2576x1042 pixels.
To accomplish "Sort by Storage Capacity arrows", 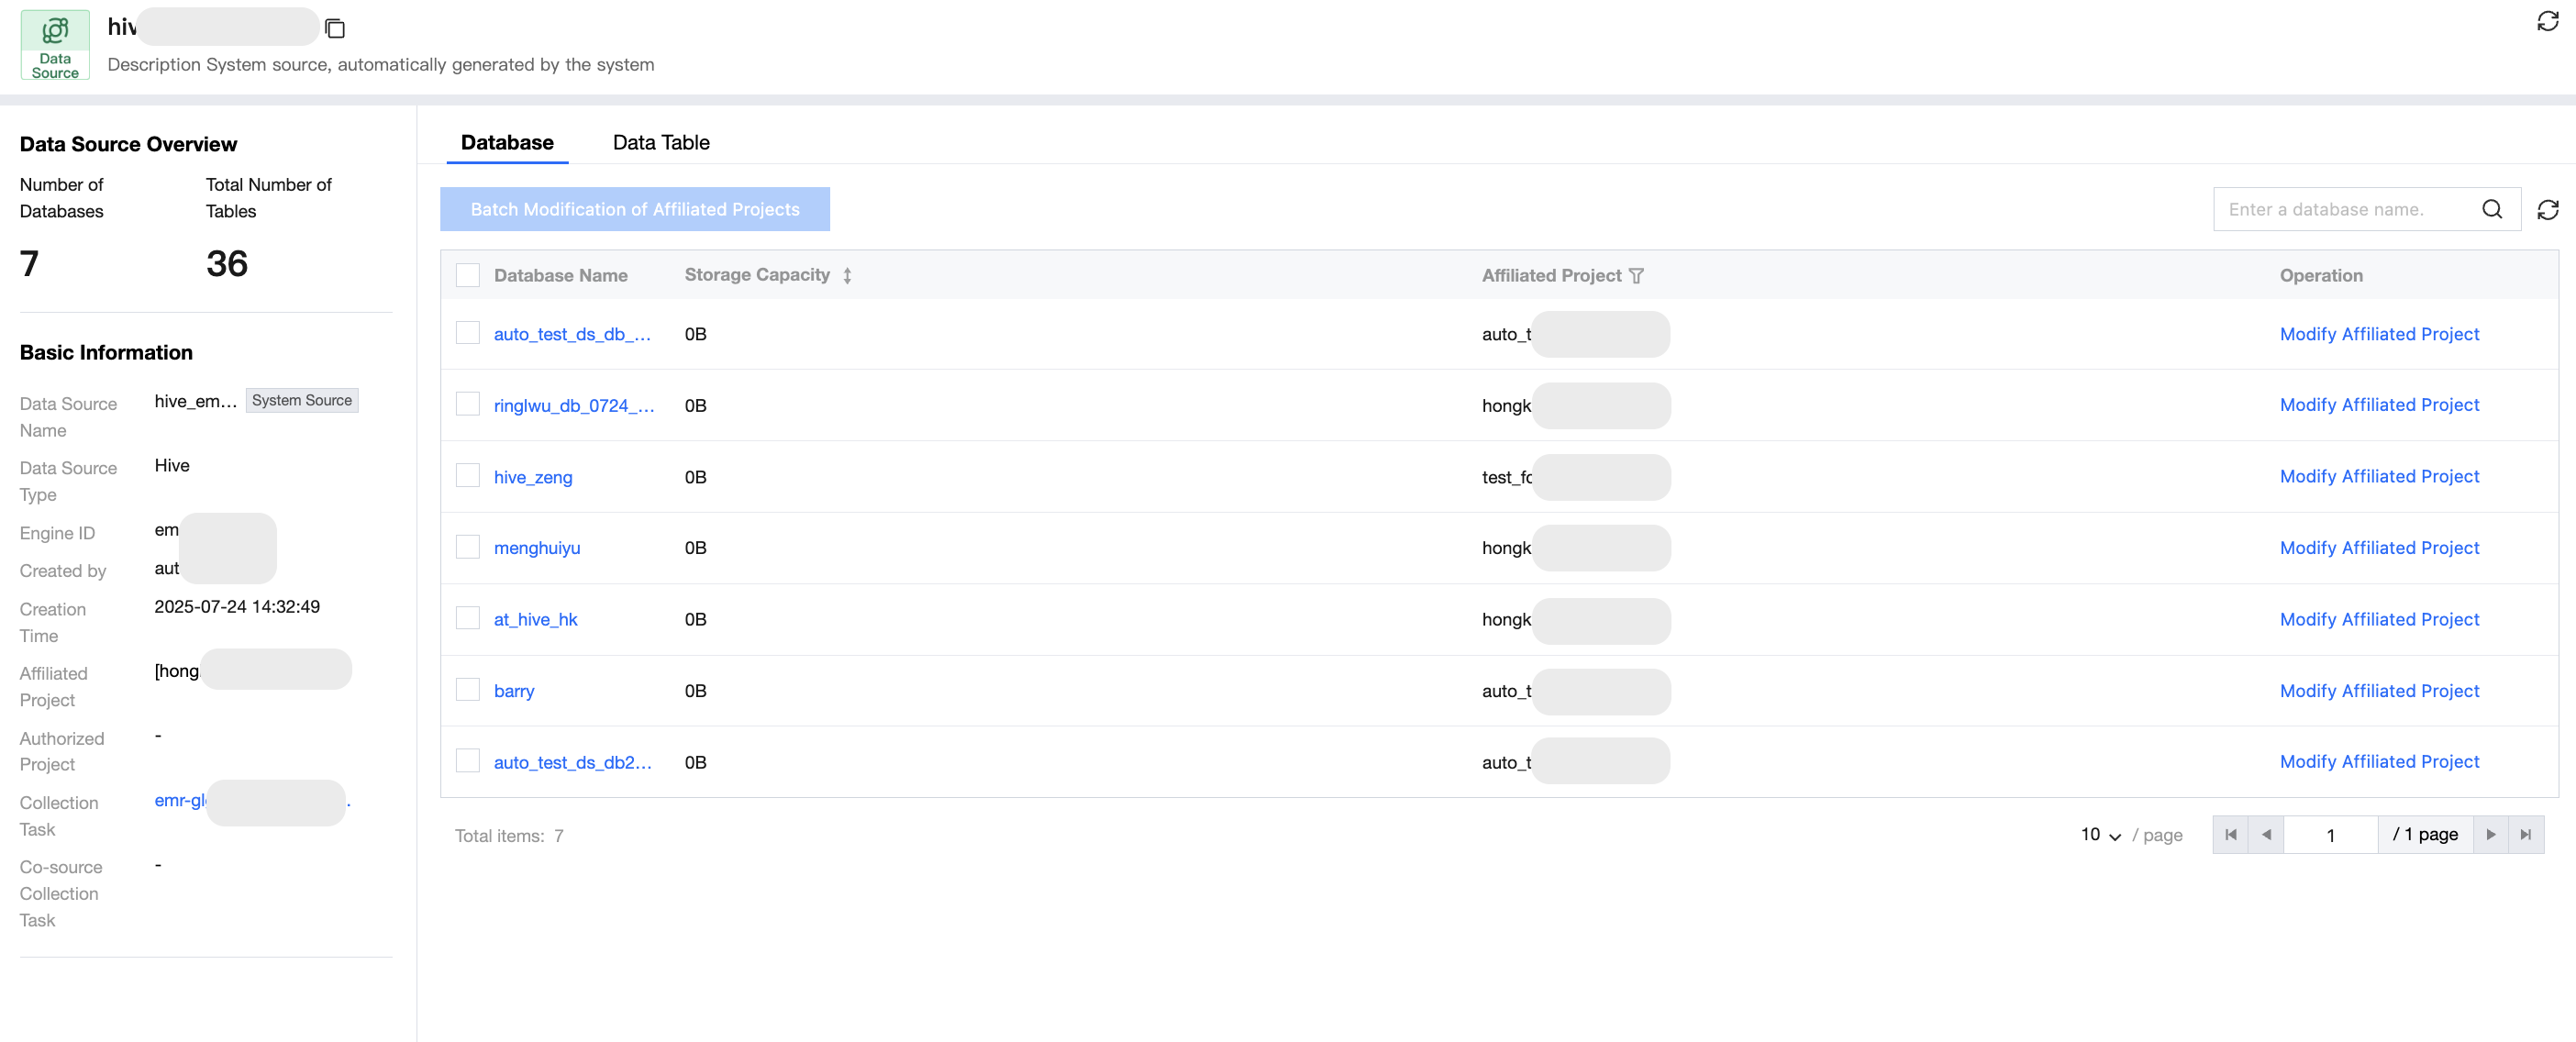I will pos(847,275).
